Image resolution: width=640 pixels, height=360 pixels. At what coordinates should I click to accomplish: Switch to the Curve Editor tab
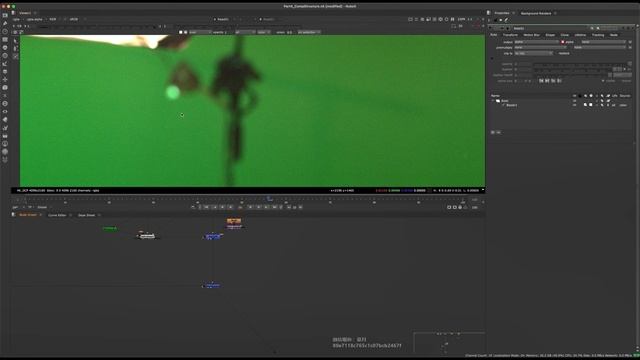click(57, 215)
